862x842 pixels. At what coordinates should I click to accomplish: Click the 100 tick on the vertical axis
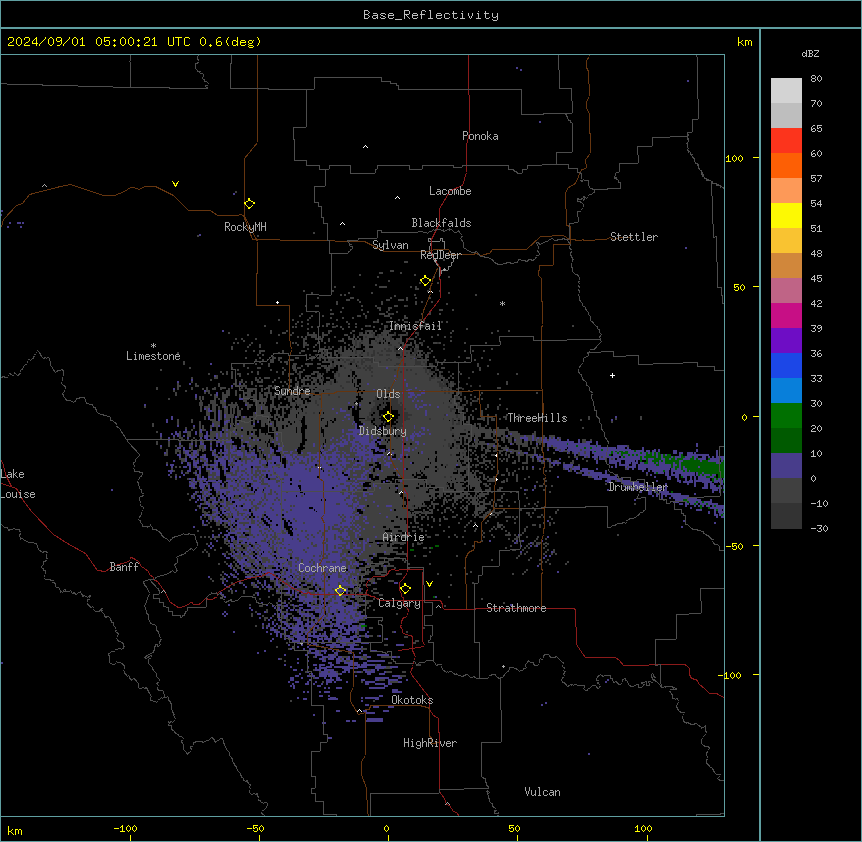pyautogui.click(x=734, y=158)
